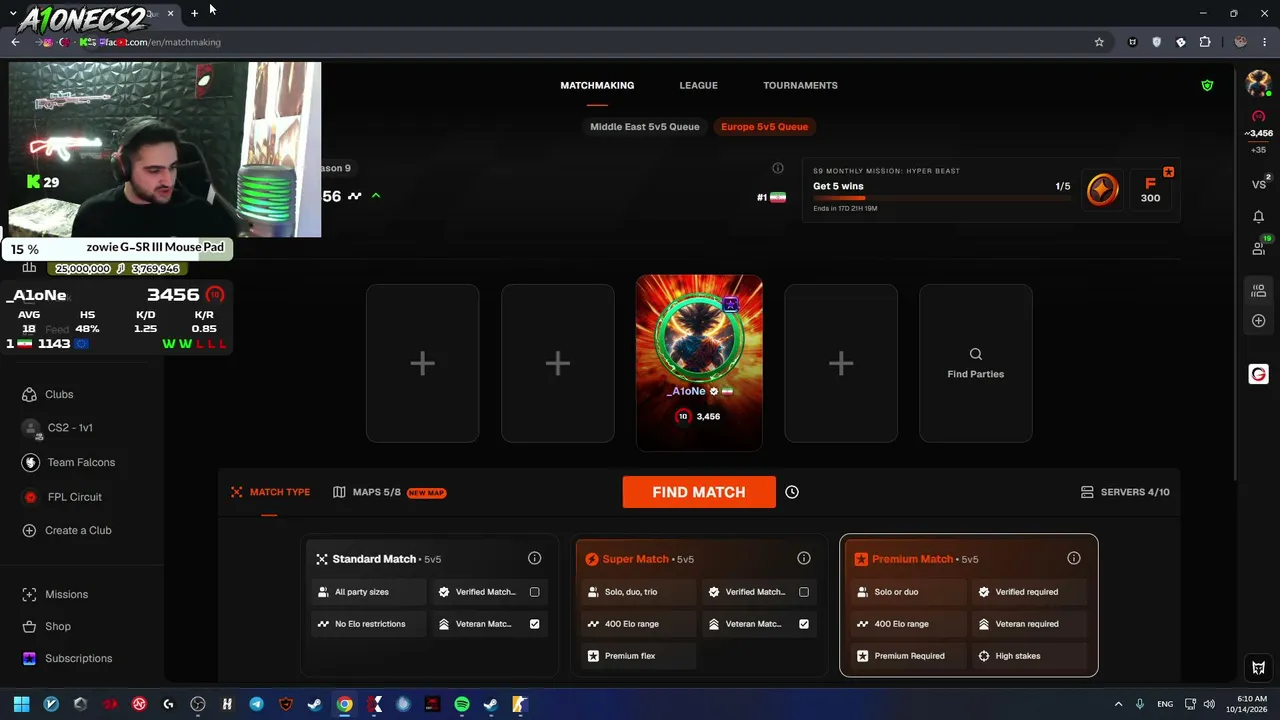Select the Europe 5v5 Queue
1280x720 pixels.
point(764,127)
